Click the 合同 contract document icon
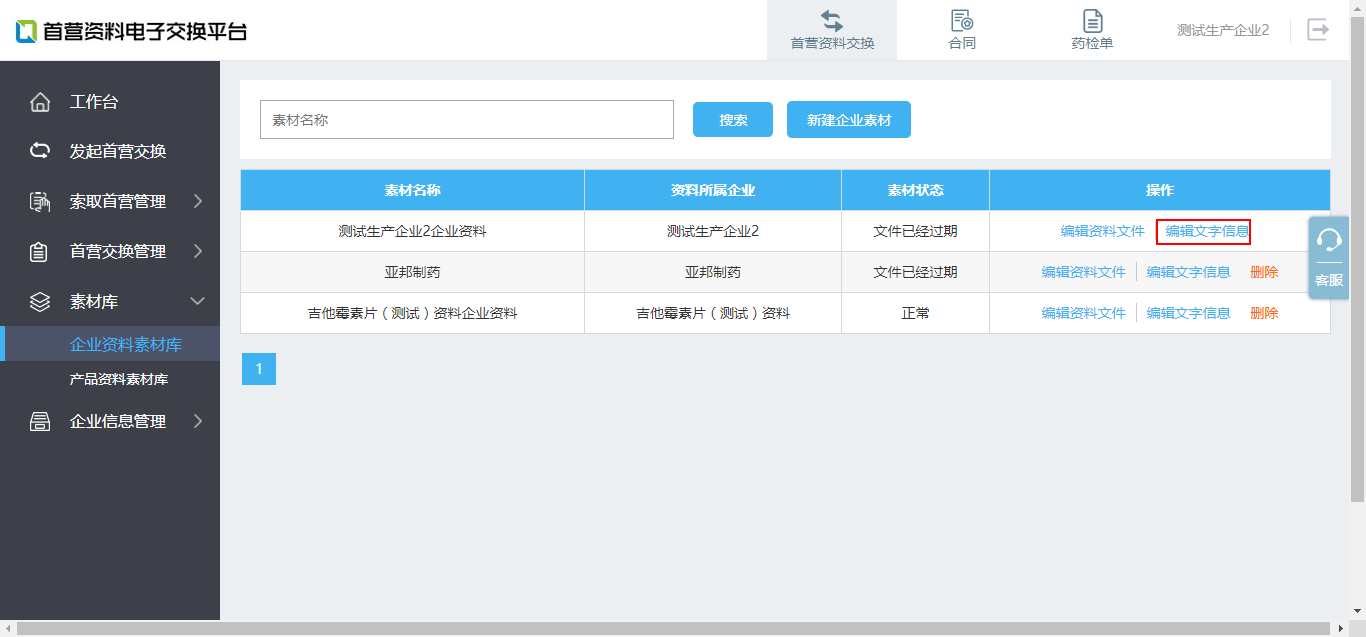This screenshot has width=1366, height=637. tap(962, 20)
